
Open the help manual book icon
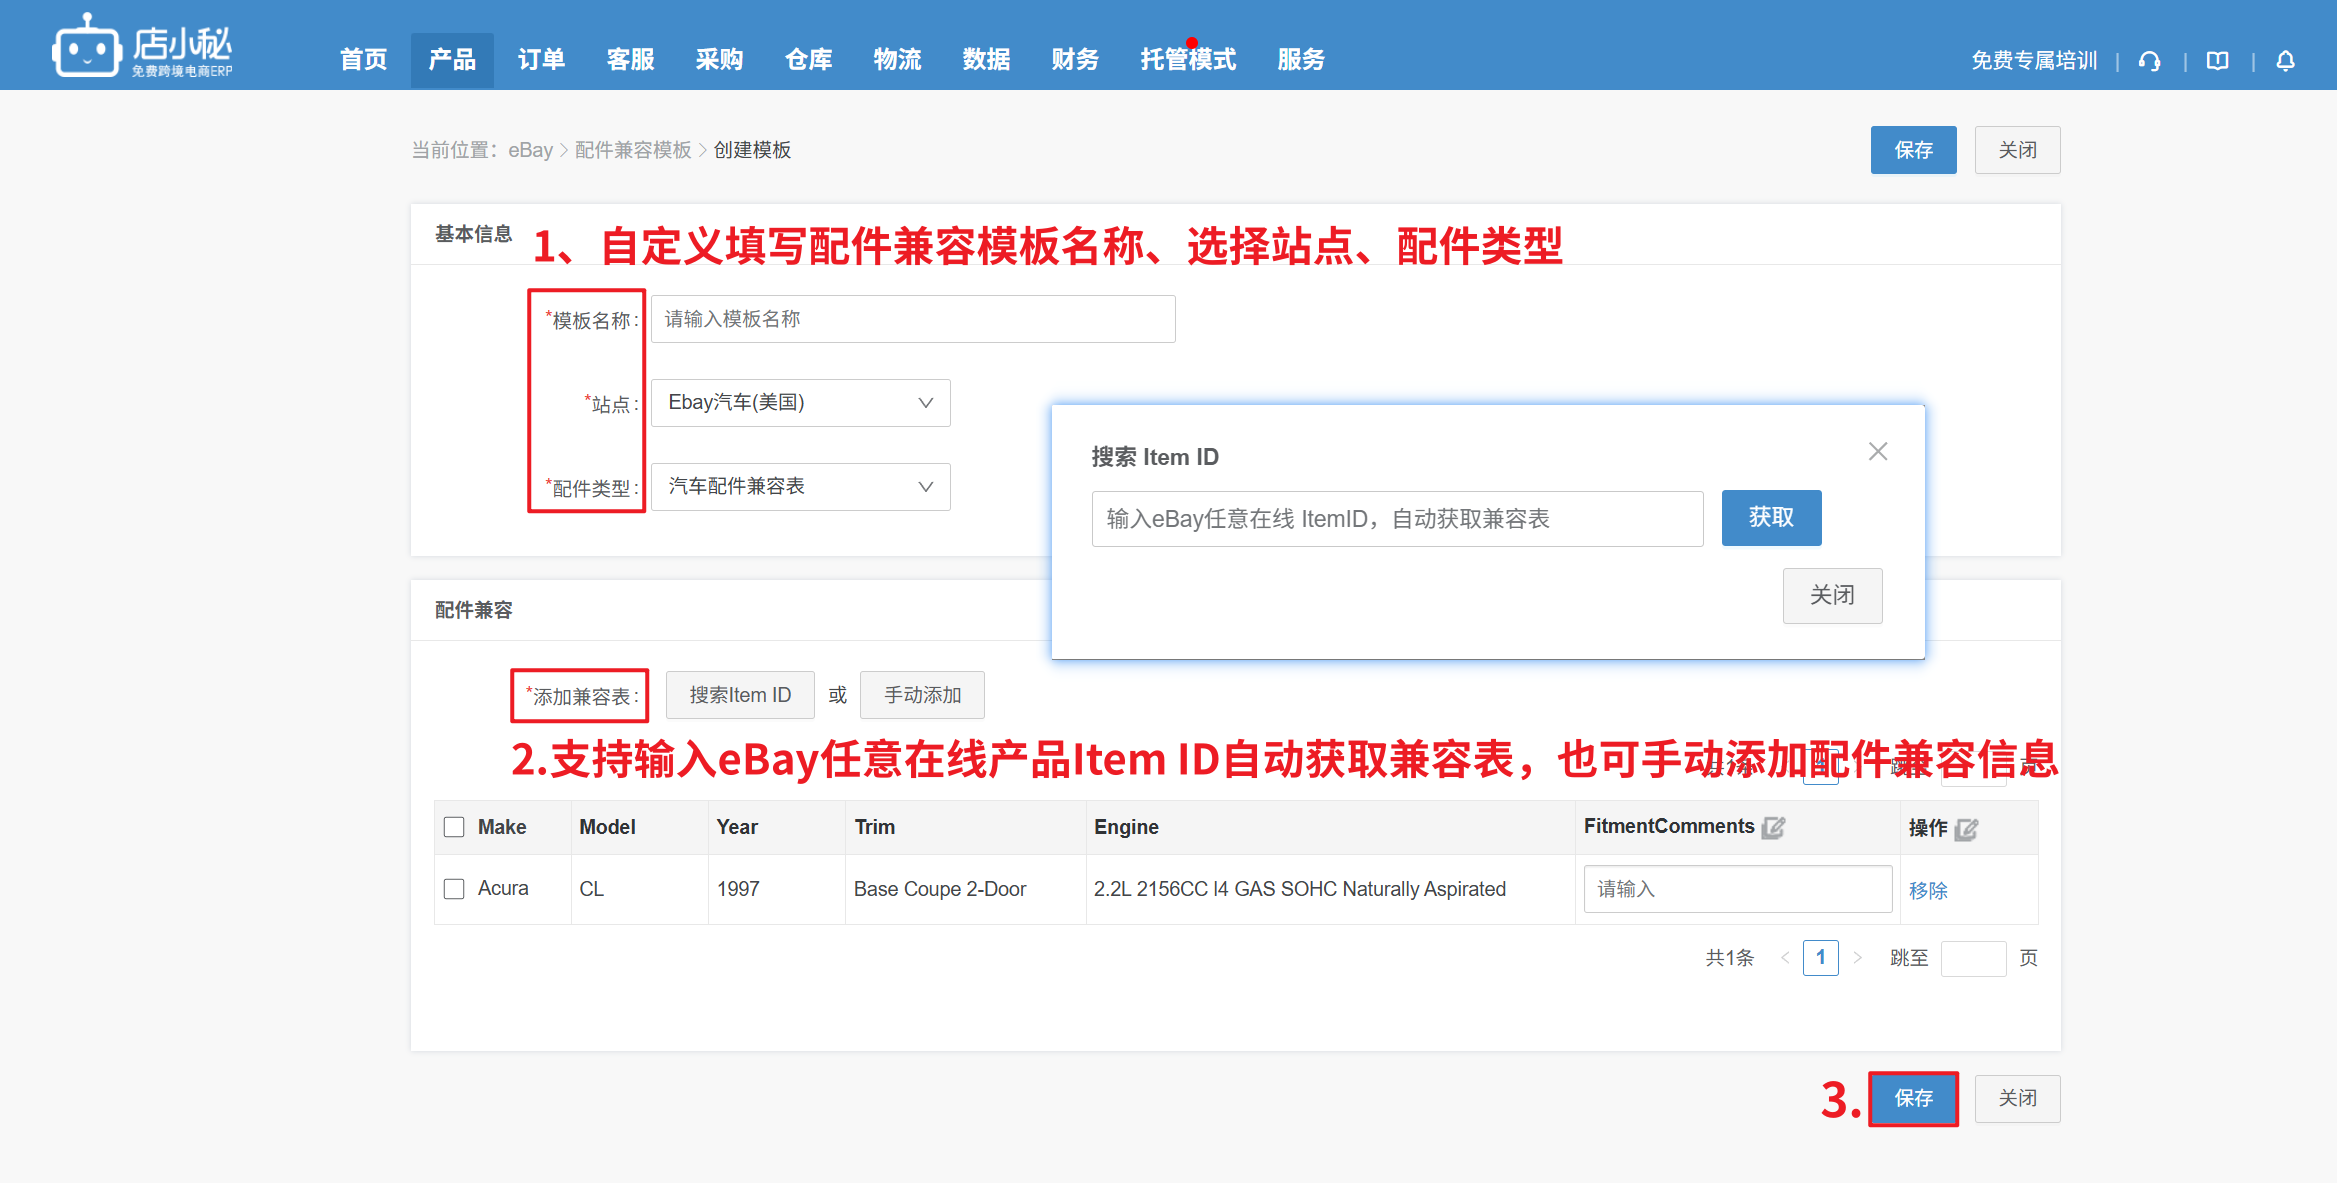2217,61
